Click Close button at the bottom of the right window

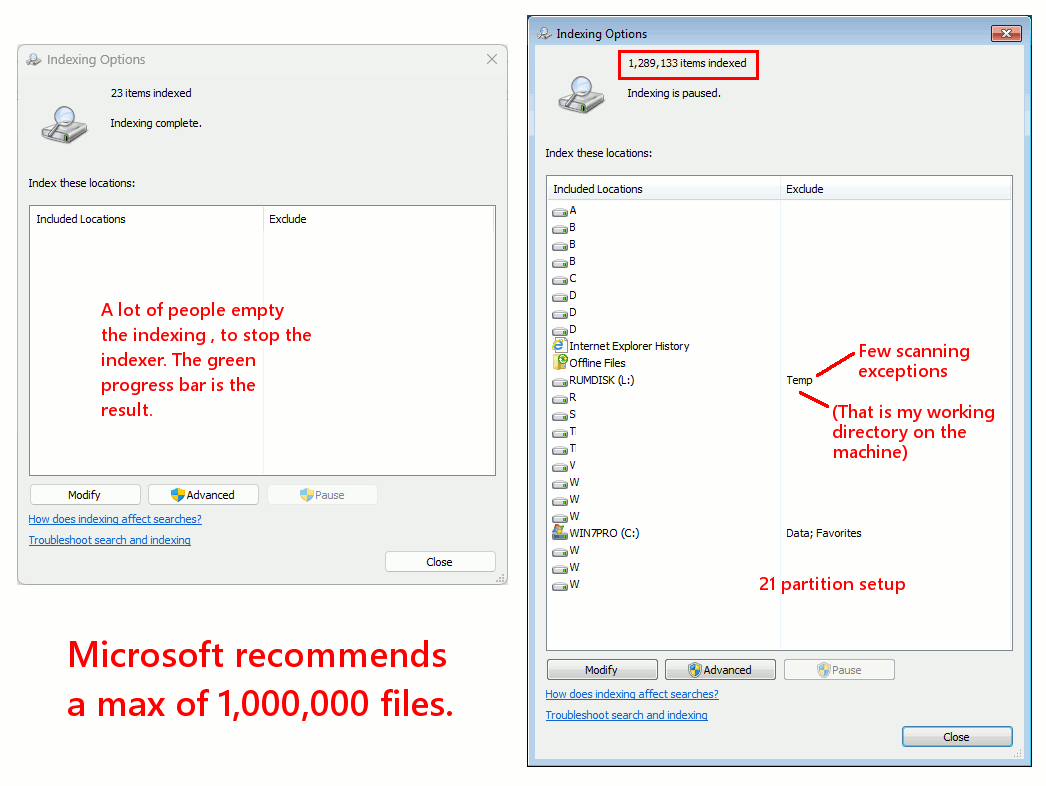click(957, 737)
